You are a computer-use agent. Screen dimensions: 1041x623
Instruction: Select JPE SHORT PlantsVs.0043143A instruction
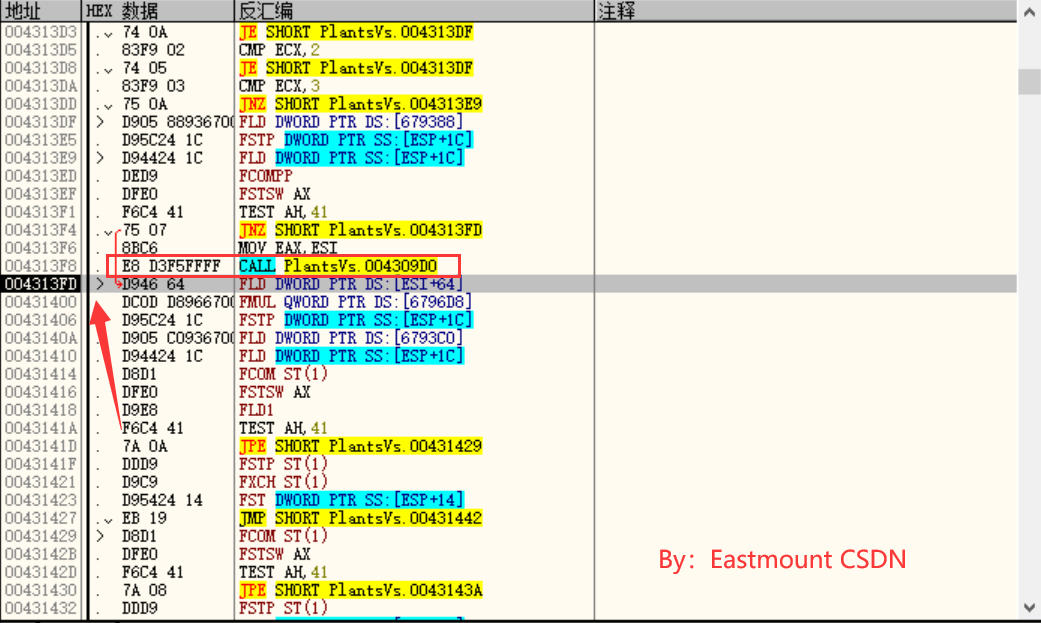point(360,590)
